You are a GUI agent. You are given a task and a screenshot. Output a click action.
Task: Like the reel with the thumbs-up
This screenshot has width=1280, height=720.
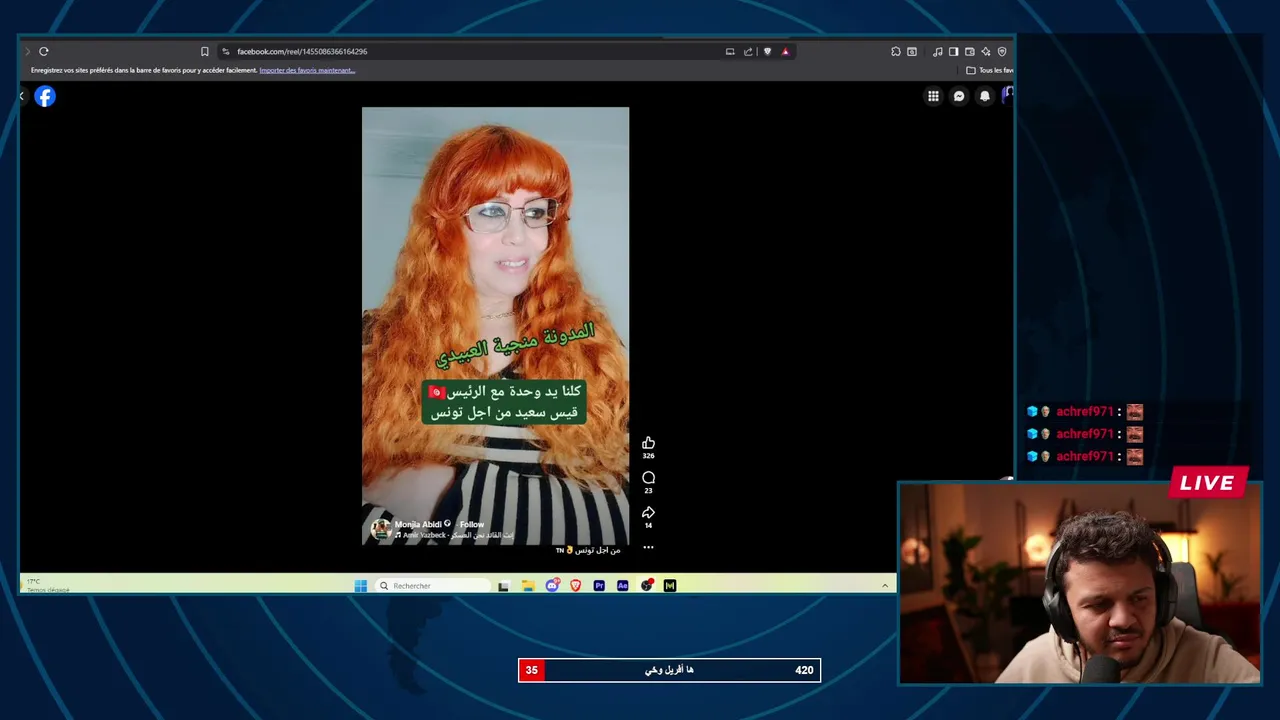tap(648, 443)
